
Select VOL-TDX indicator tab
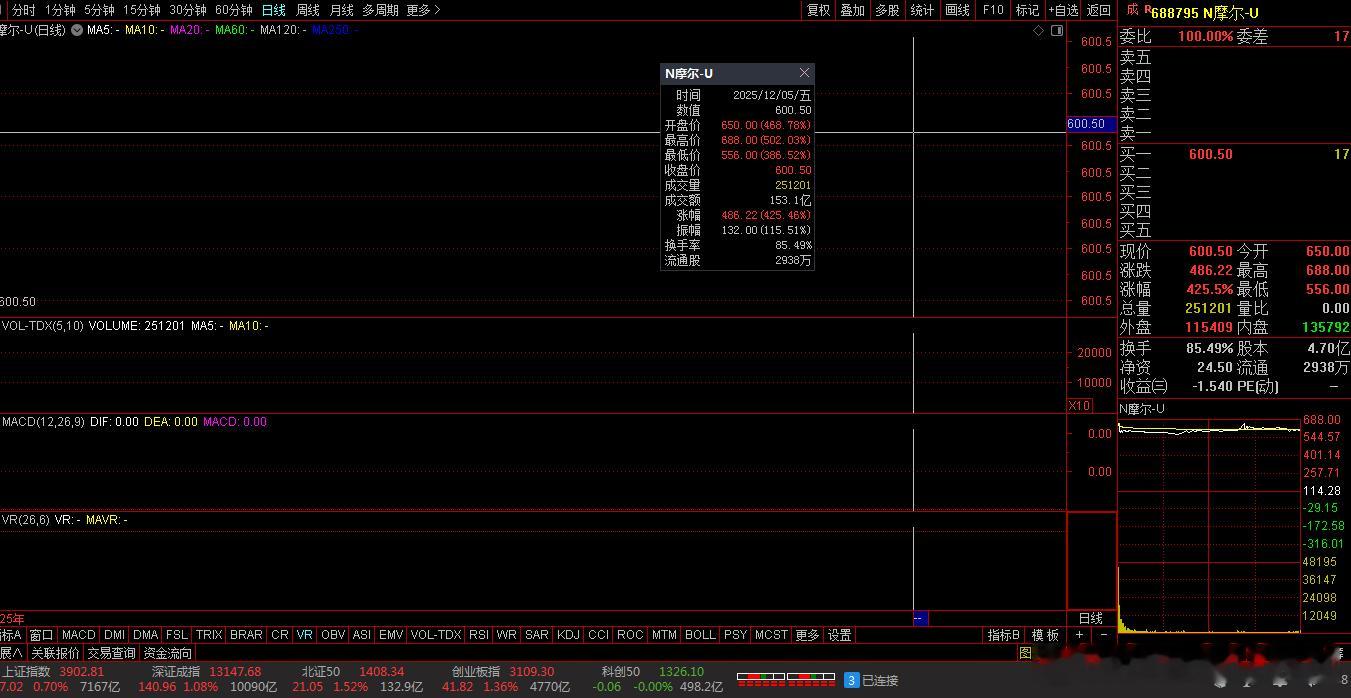click(436, 635)
